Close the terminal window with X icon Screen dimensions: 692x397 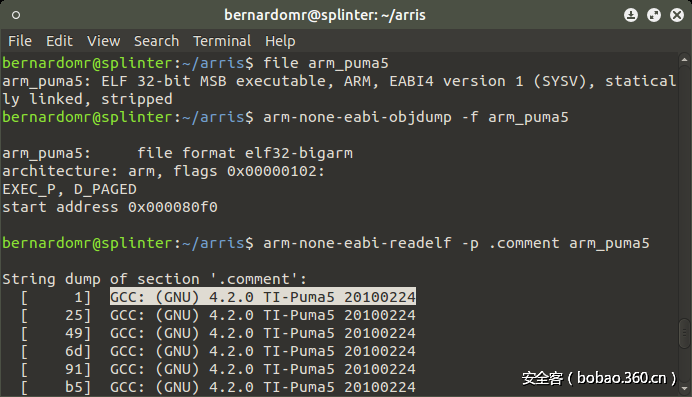[677, 15]
